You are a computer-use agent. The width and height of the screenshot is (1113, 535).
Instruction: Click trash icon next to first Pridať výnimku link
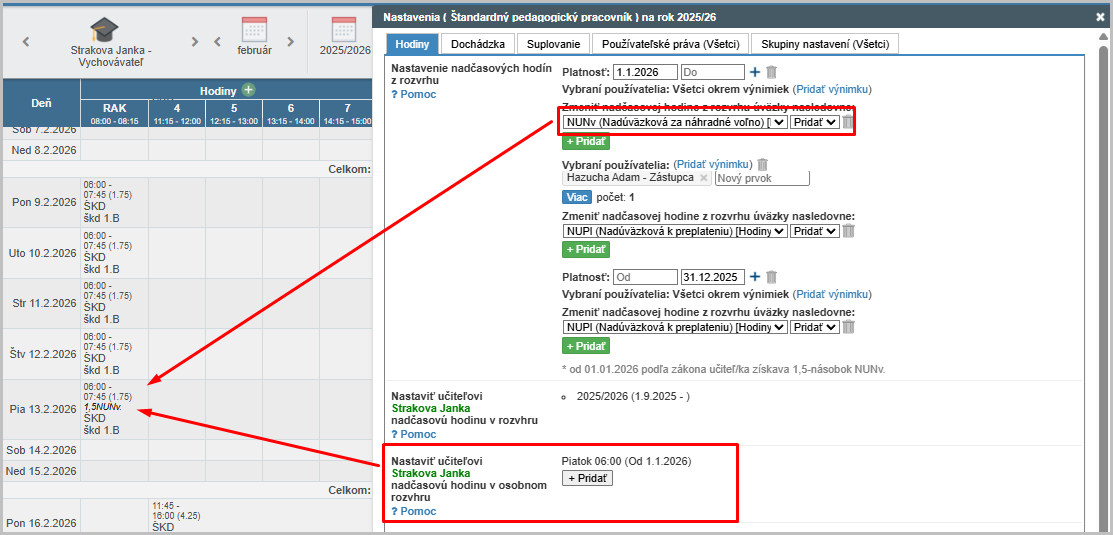click(x=762, y=164)
